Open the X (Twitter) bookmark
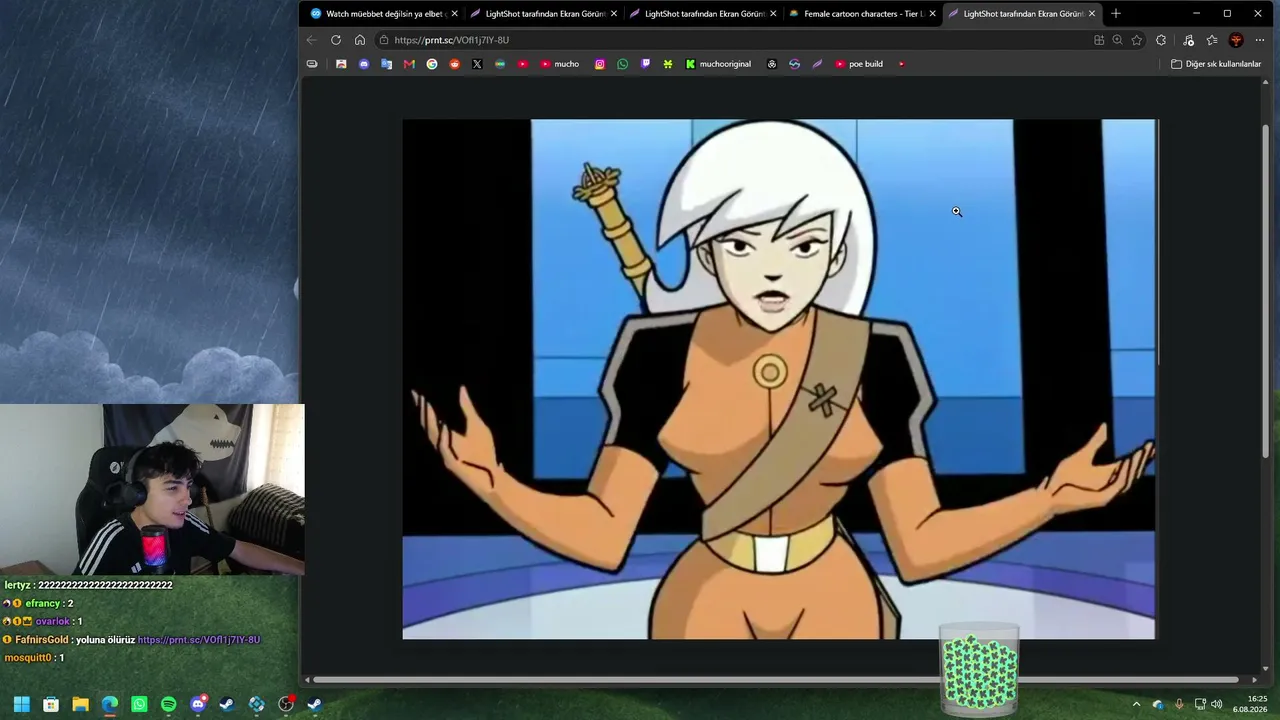 tap(477, 64)
